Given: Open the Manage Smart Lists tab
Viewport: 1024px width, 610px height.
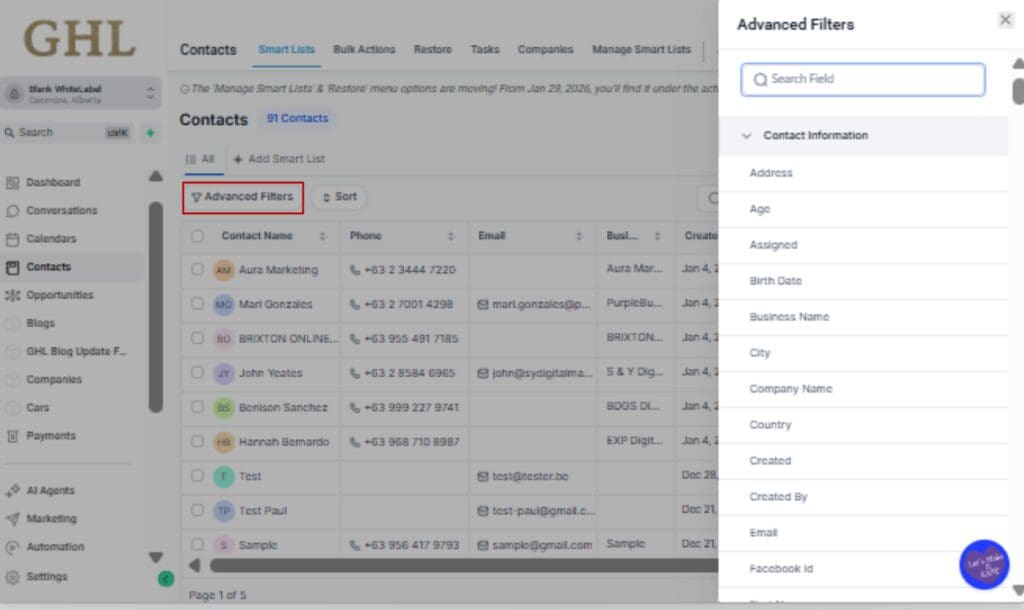Looking at the screenshot, I should [x=641, y=49].
